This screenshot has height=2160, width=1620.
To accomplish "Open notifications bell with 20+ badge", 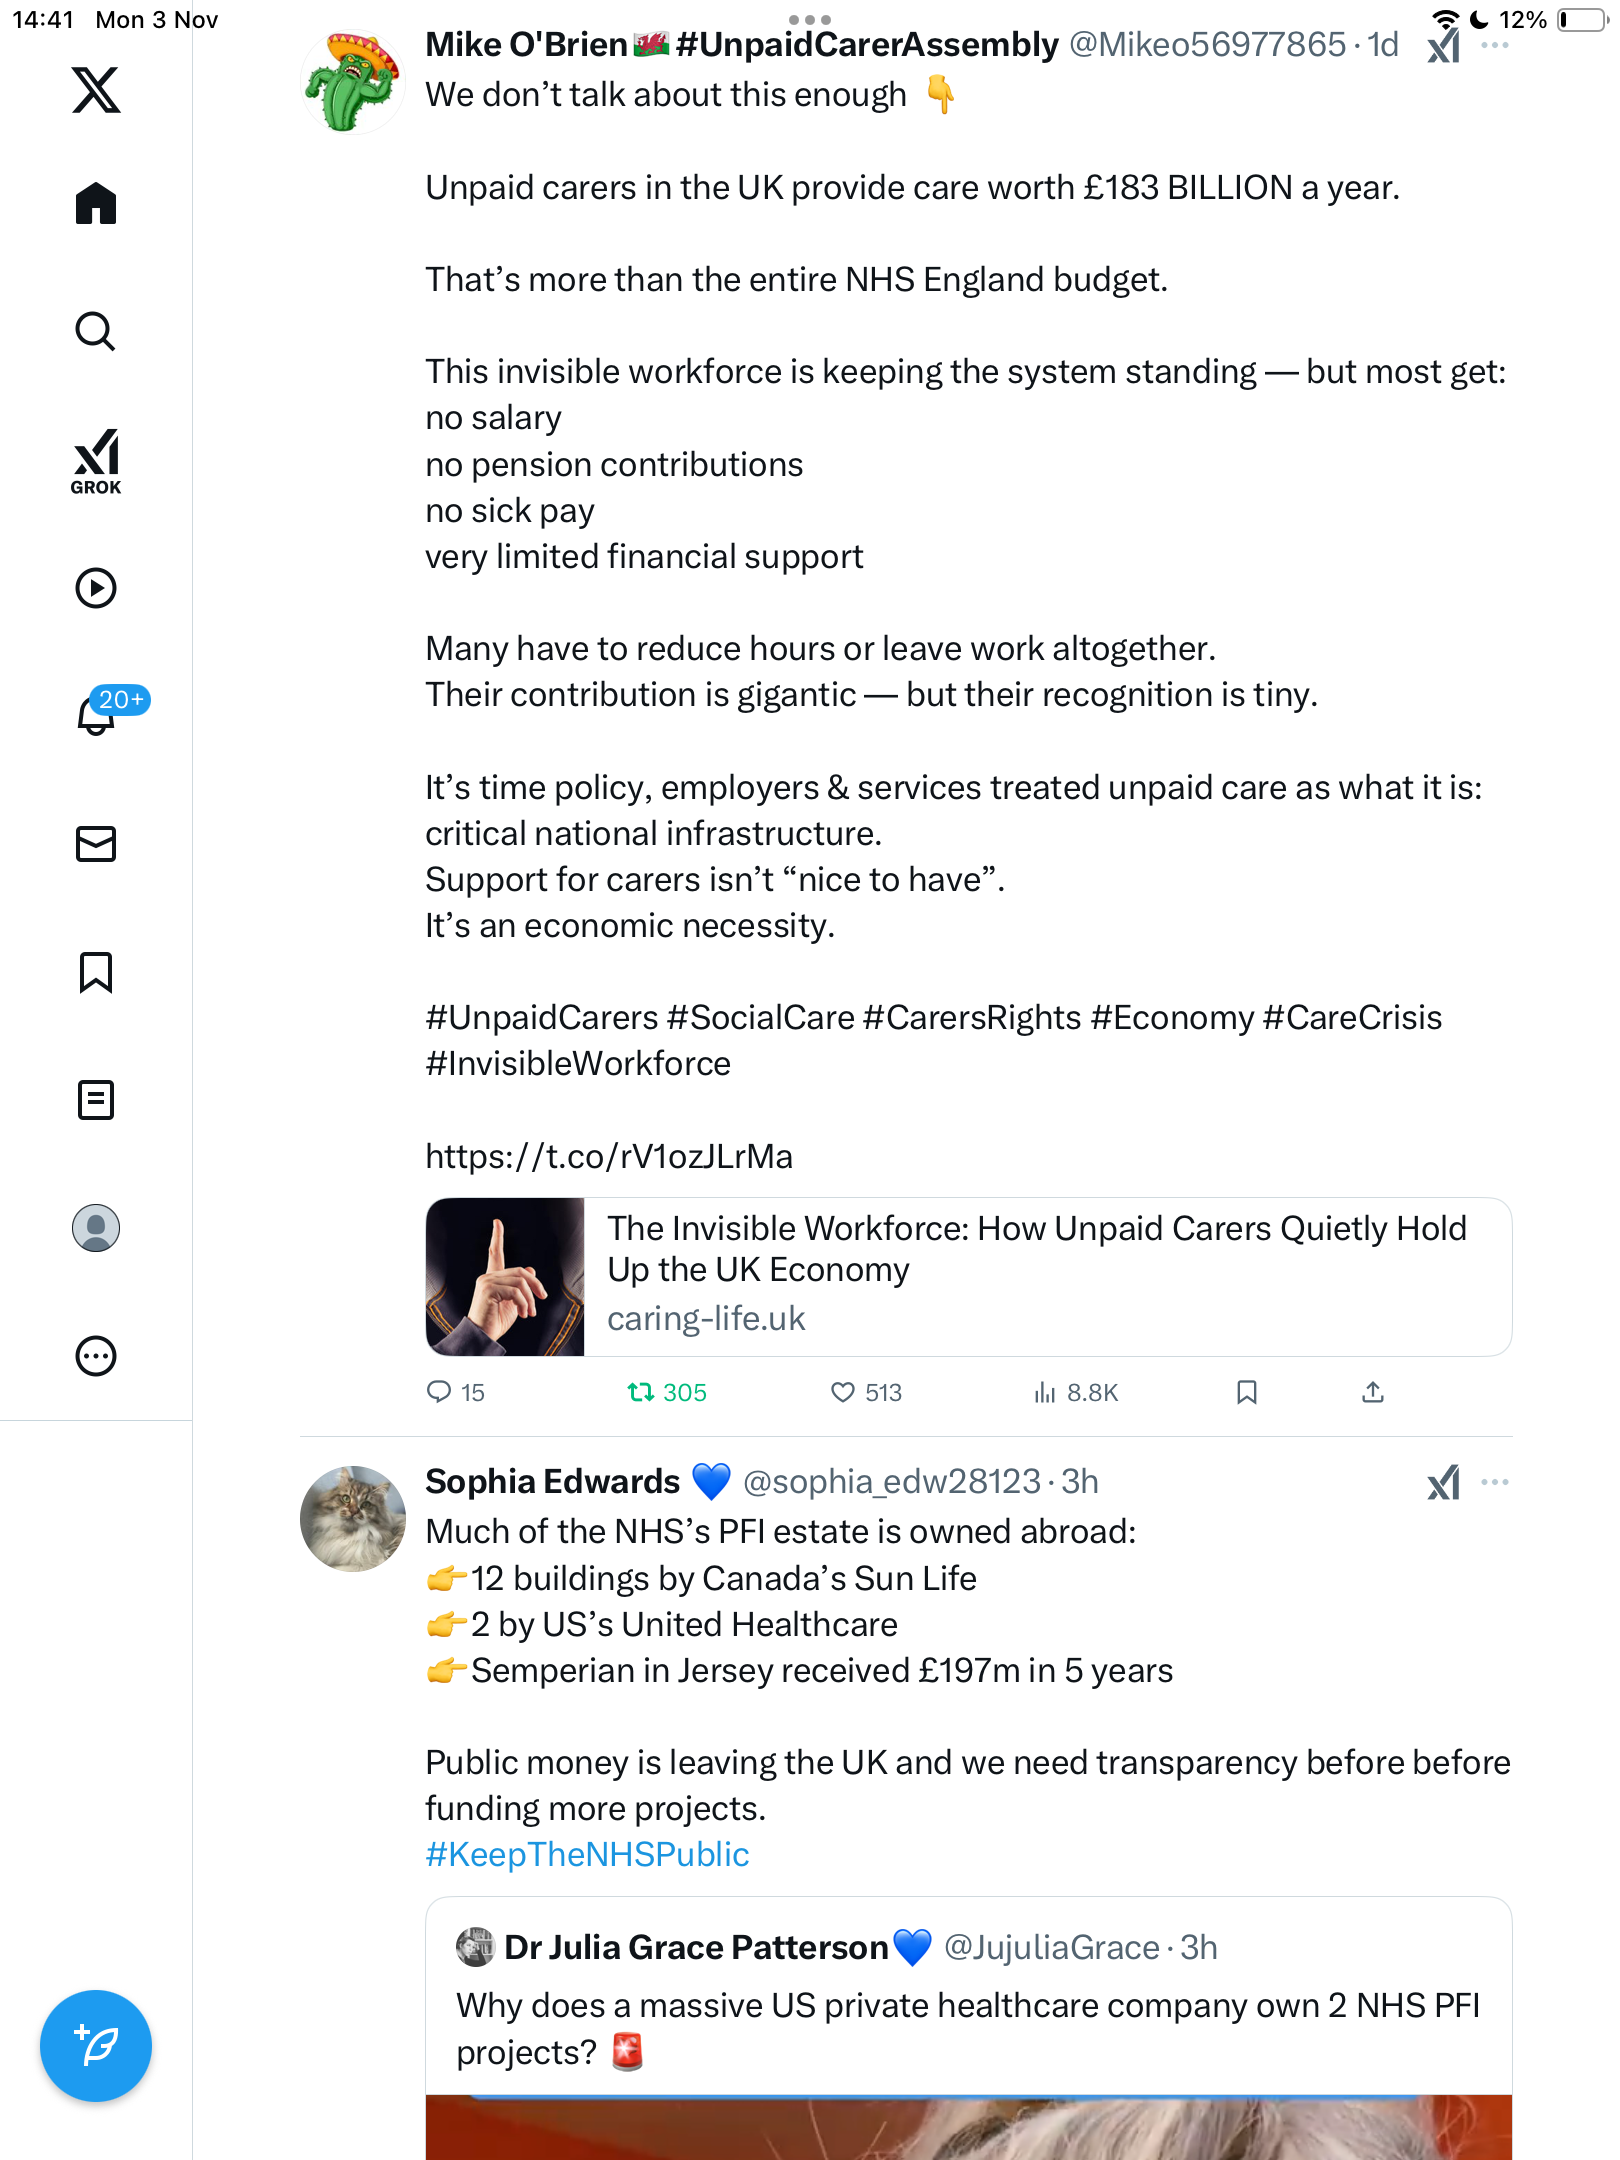I will (x=96, y=715).
